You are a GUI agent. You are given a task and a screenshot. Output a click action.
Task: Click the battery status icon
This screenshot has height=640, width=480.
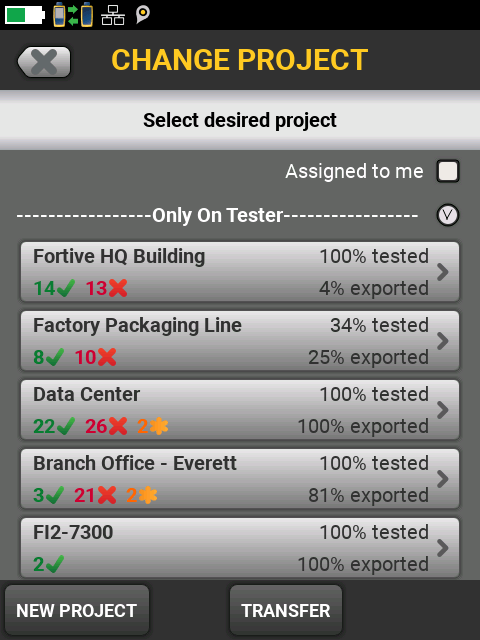24,15
